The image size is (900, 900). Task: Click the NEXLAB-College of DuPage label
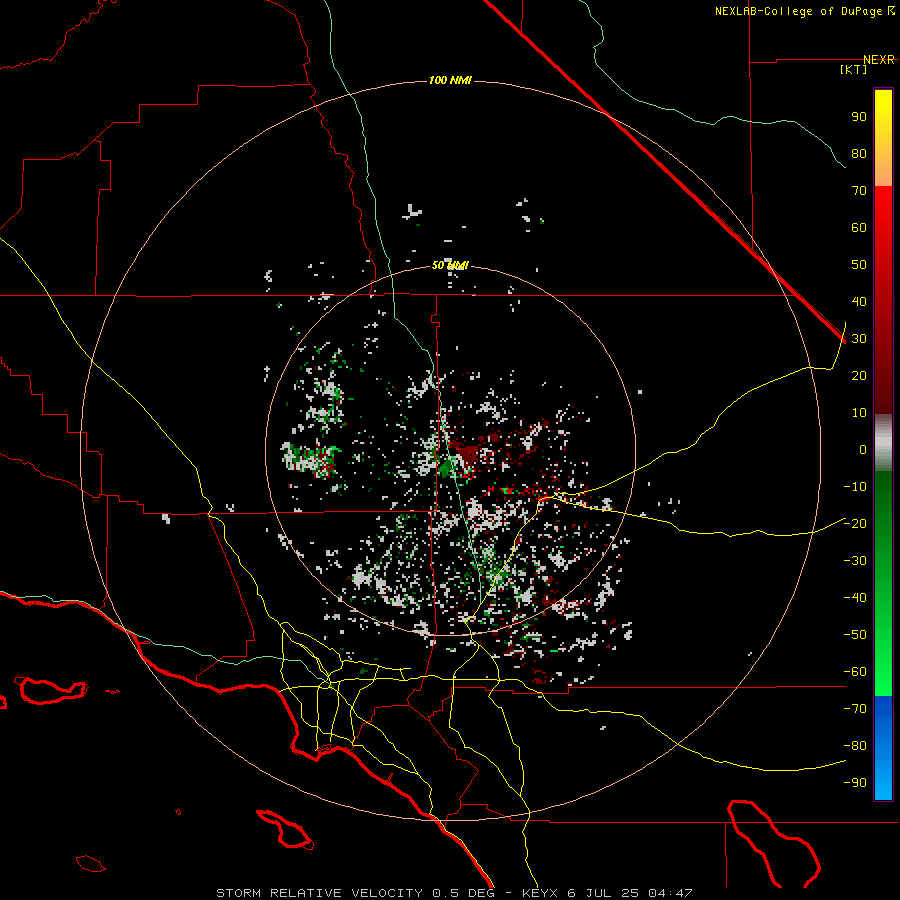[798, 11]
